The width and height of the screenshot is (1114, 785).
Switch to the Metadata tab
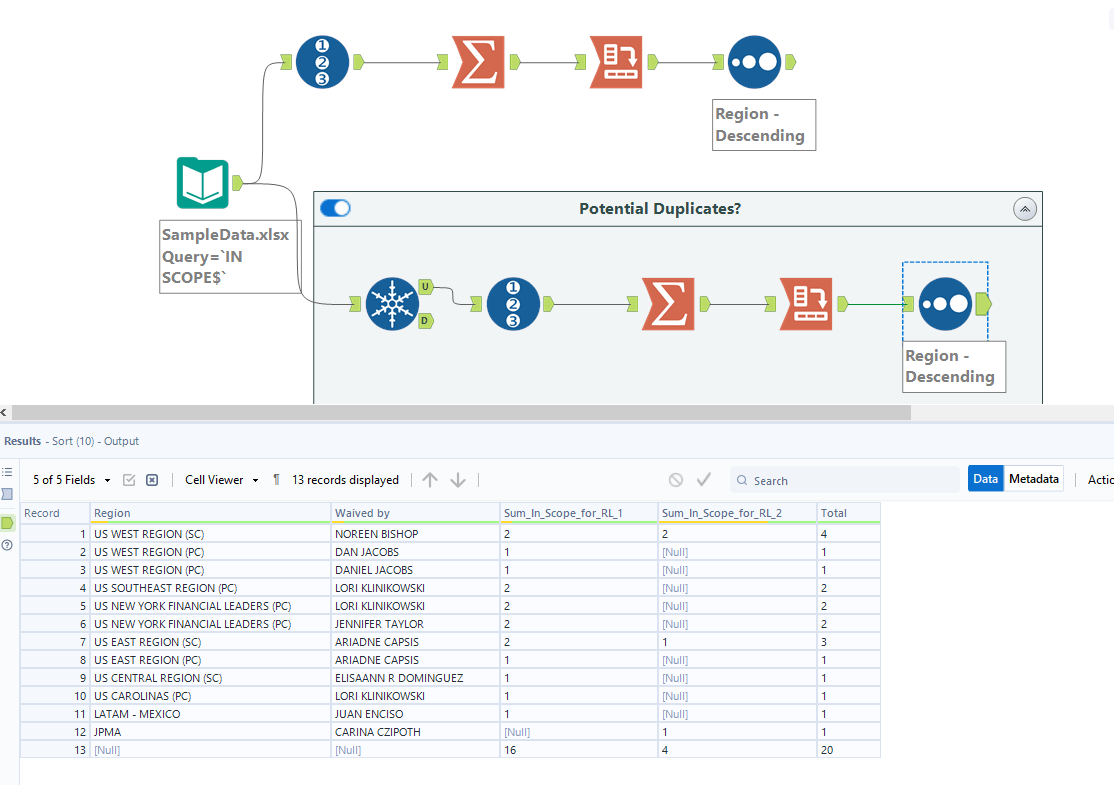(1033, 478)
